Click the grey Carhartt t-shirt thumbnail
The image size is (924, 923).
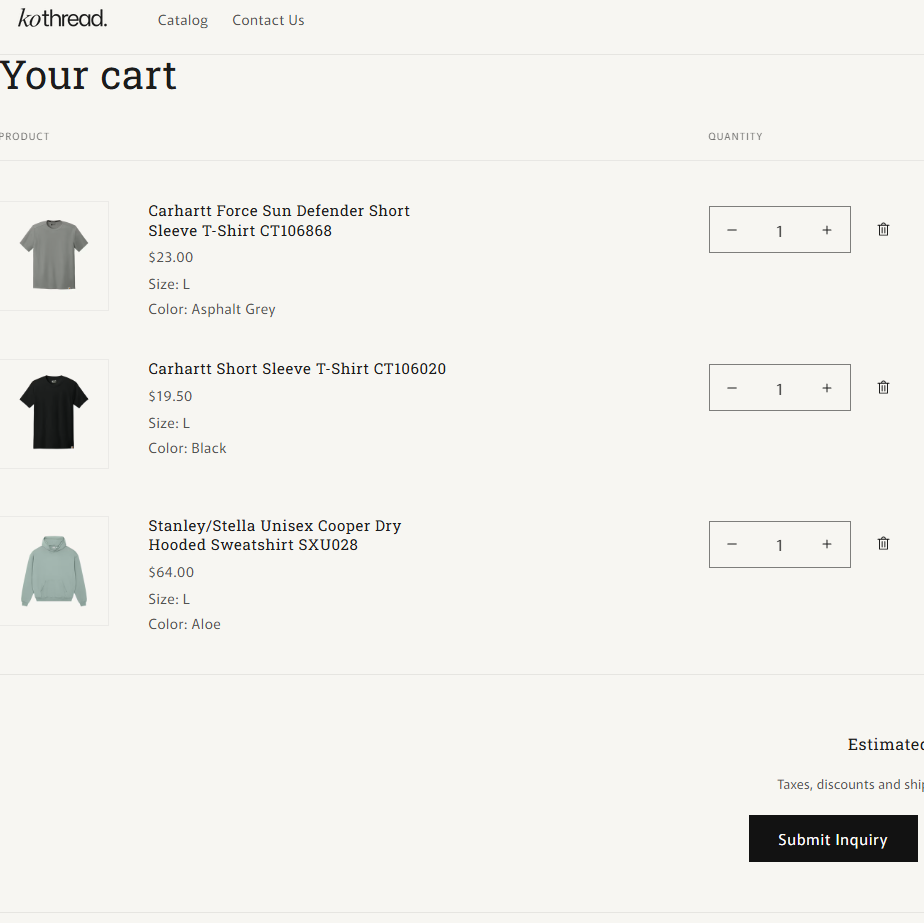click(54, 255)
